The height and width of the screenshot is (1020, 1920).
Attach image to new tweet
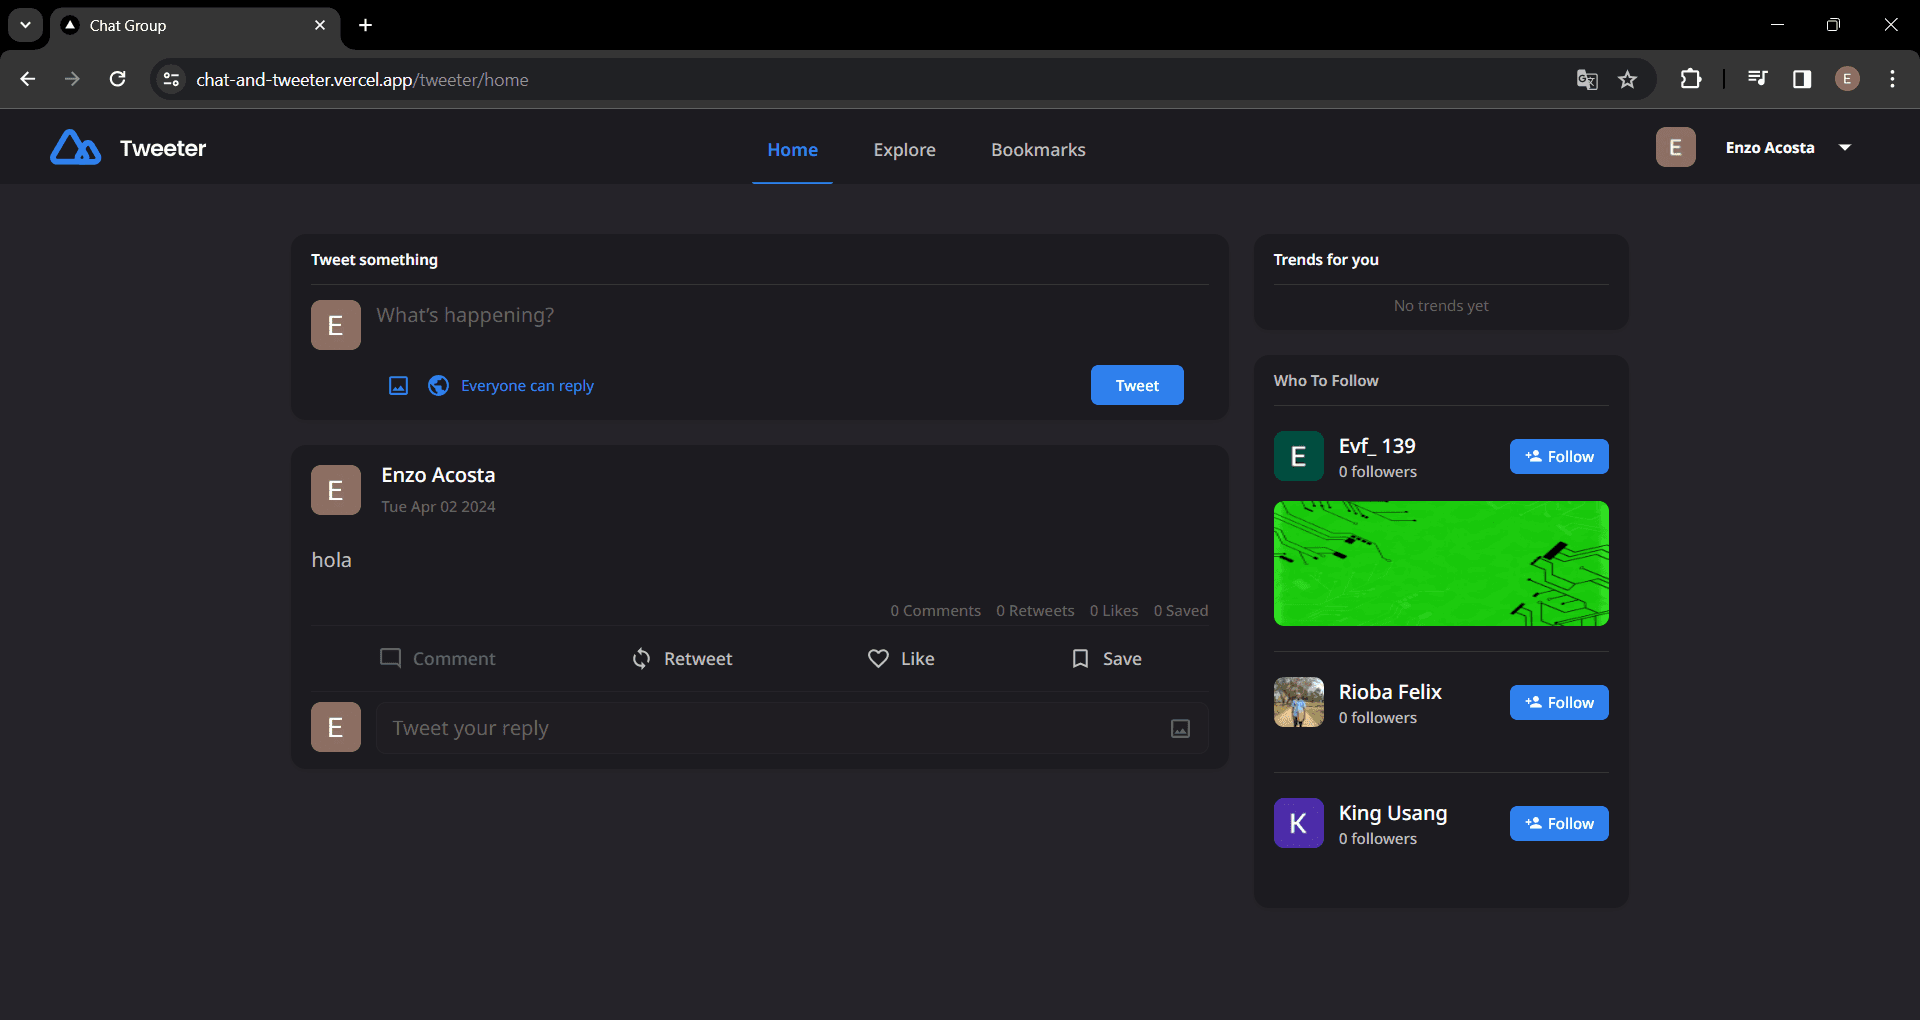[398, 386]
